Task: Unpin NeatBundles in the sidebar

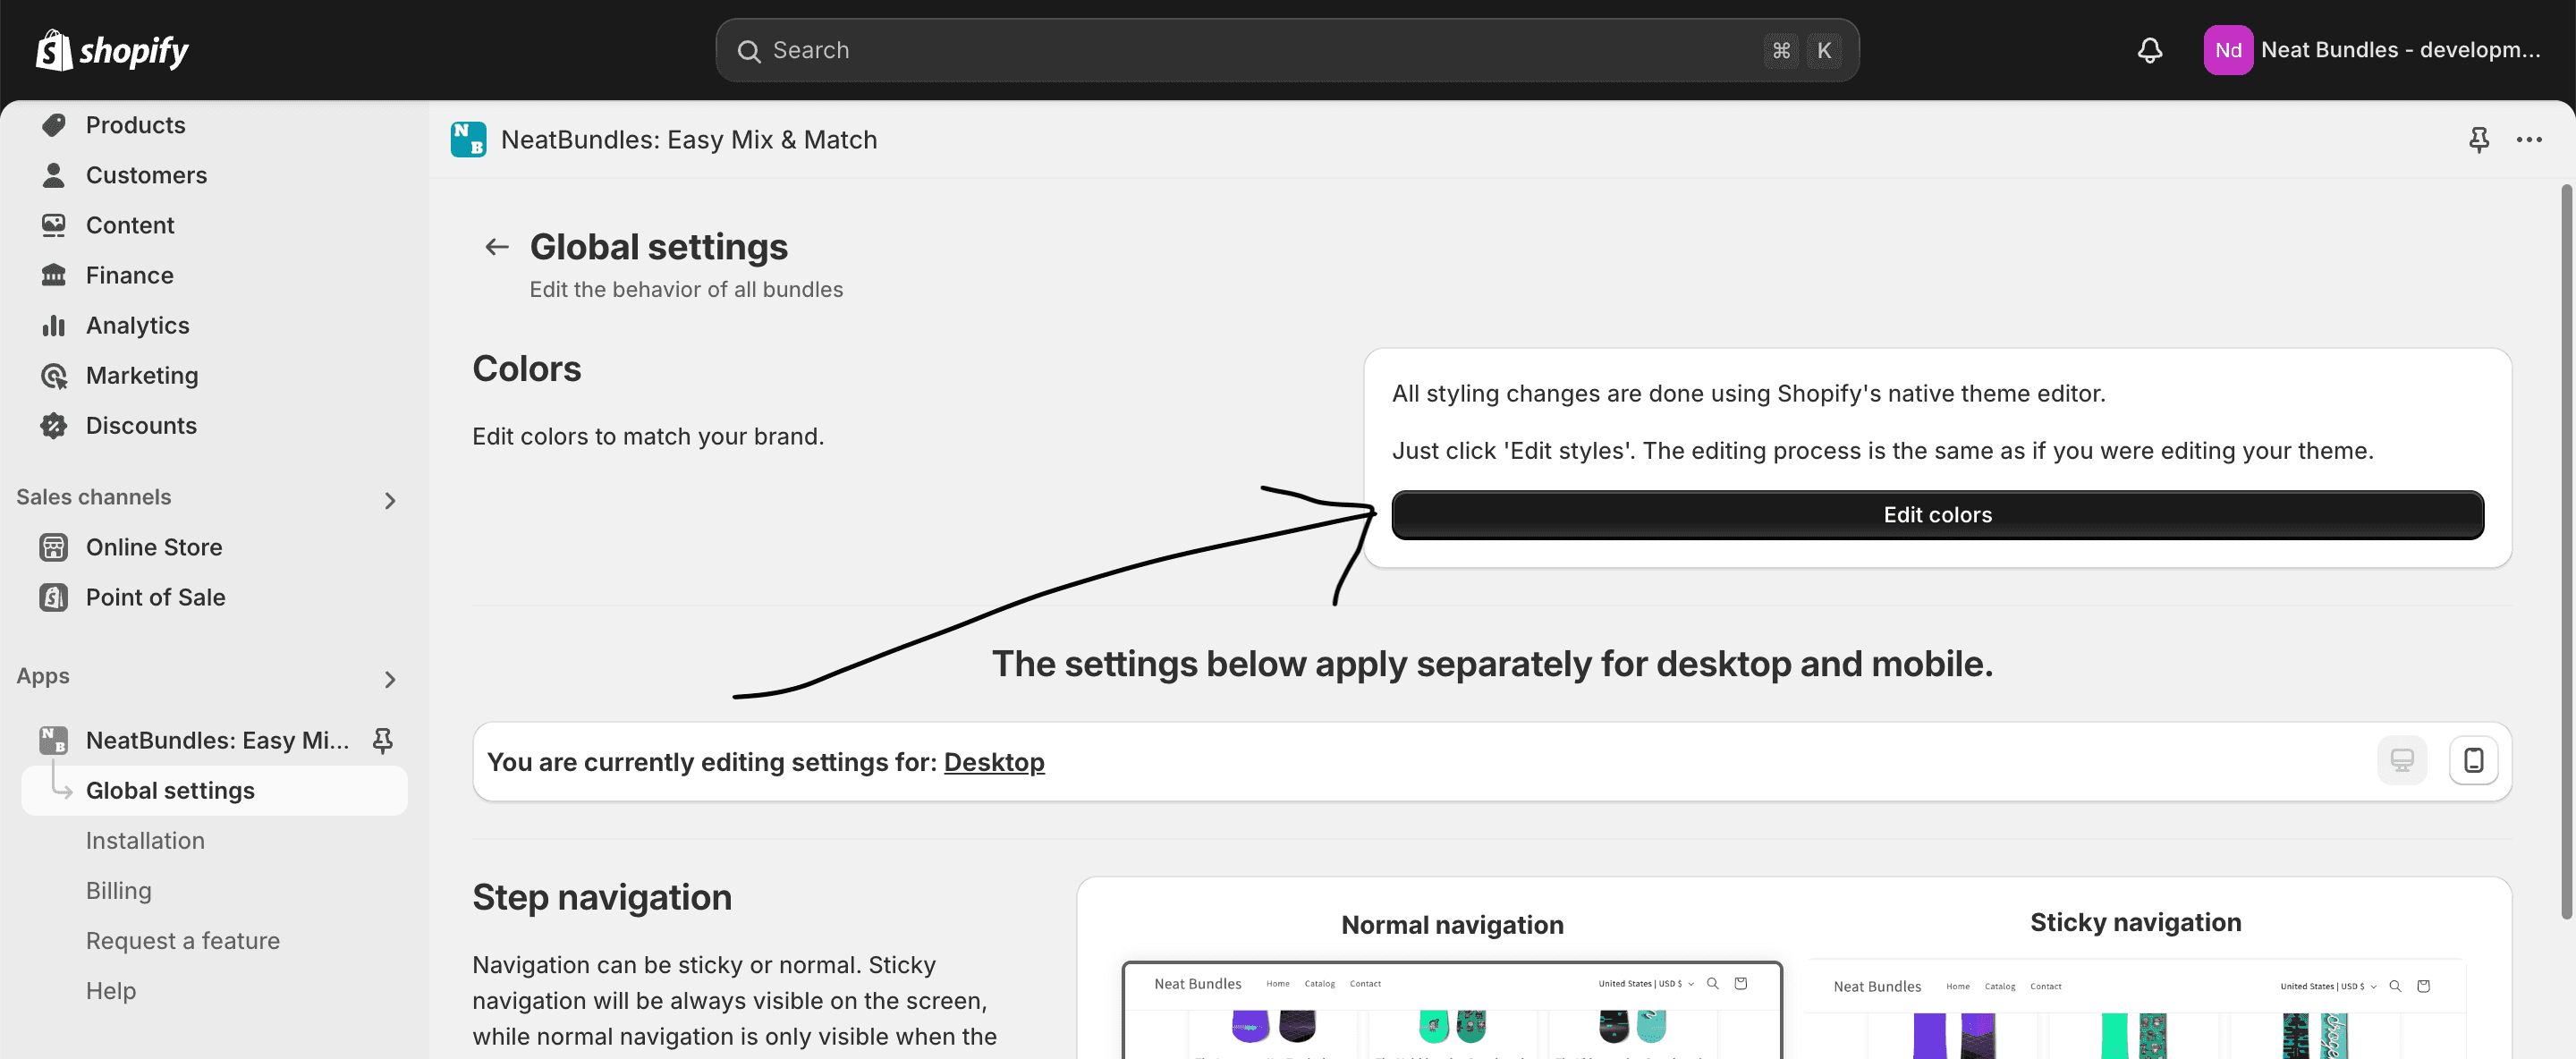Action: 382,740
